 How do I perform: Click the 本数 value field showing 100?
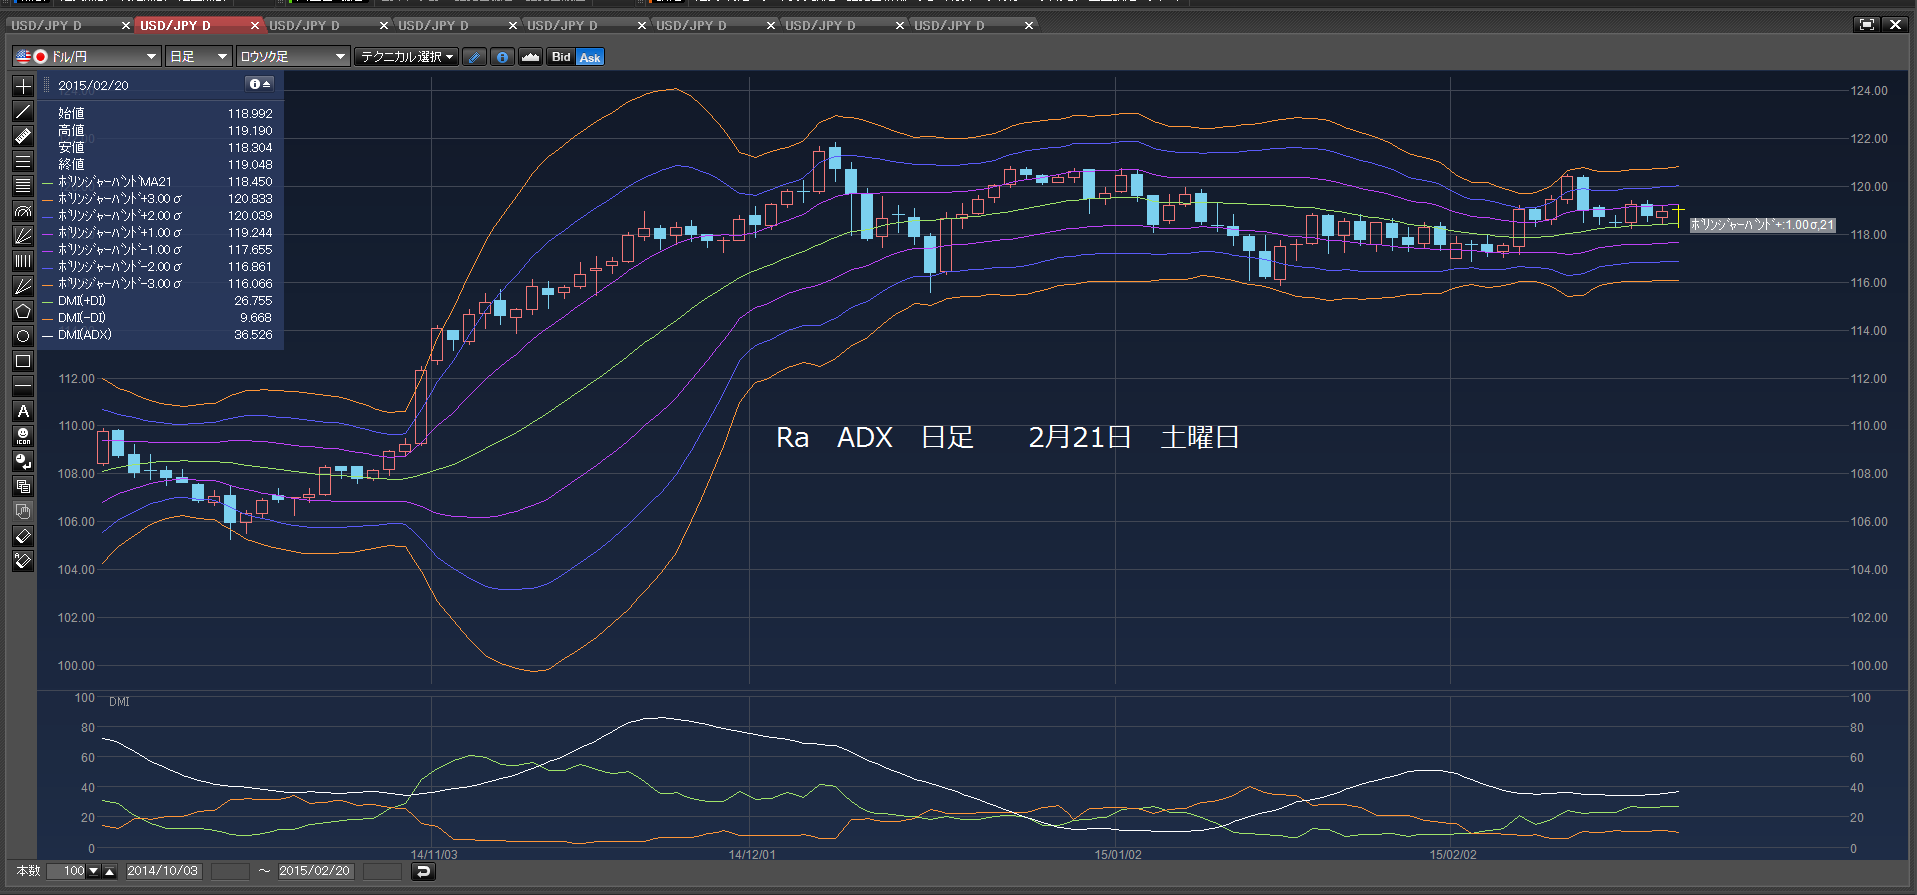coord(68,871)
